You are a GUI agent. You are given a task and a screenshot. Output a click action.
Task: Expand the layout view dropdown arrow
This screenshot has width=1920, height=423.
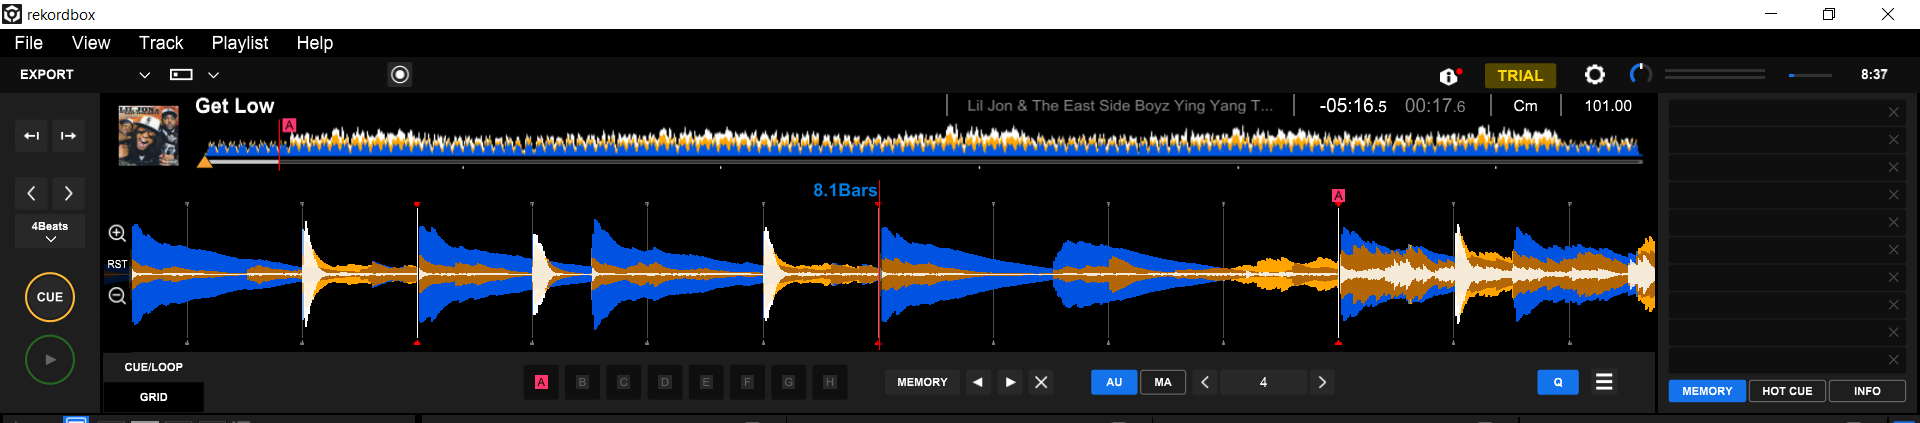213,75
